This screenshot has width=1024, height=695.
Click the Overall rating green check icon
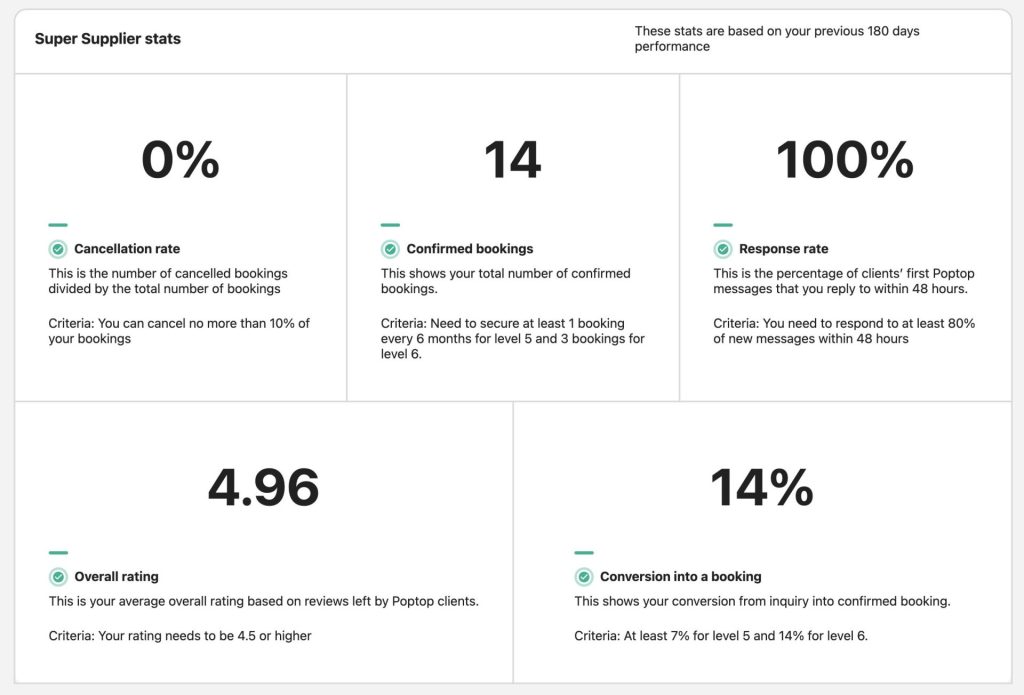[x=58, y=577]
